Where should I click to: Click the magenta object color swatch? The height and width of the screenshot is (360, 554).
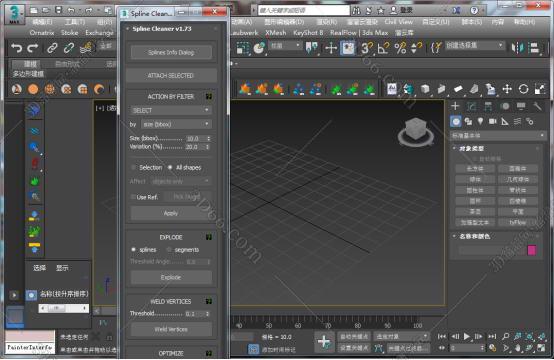(532, 250)
